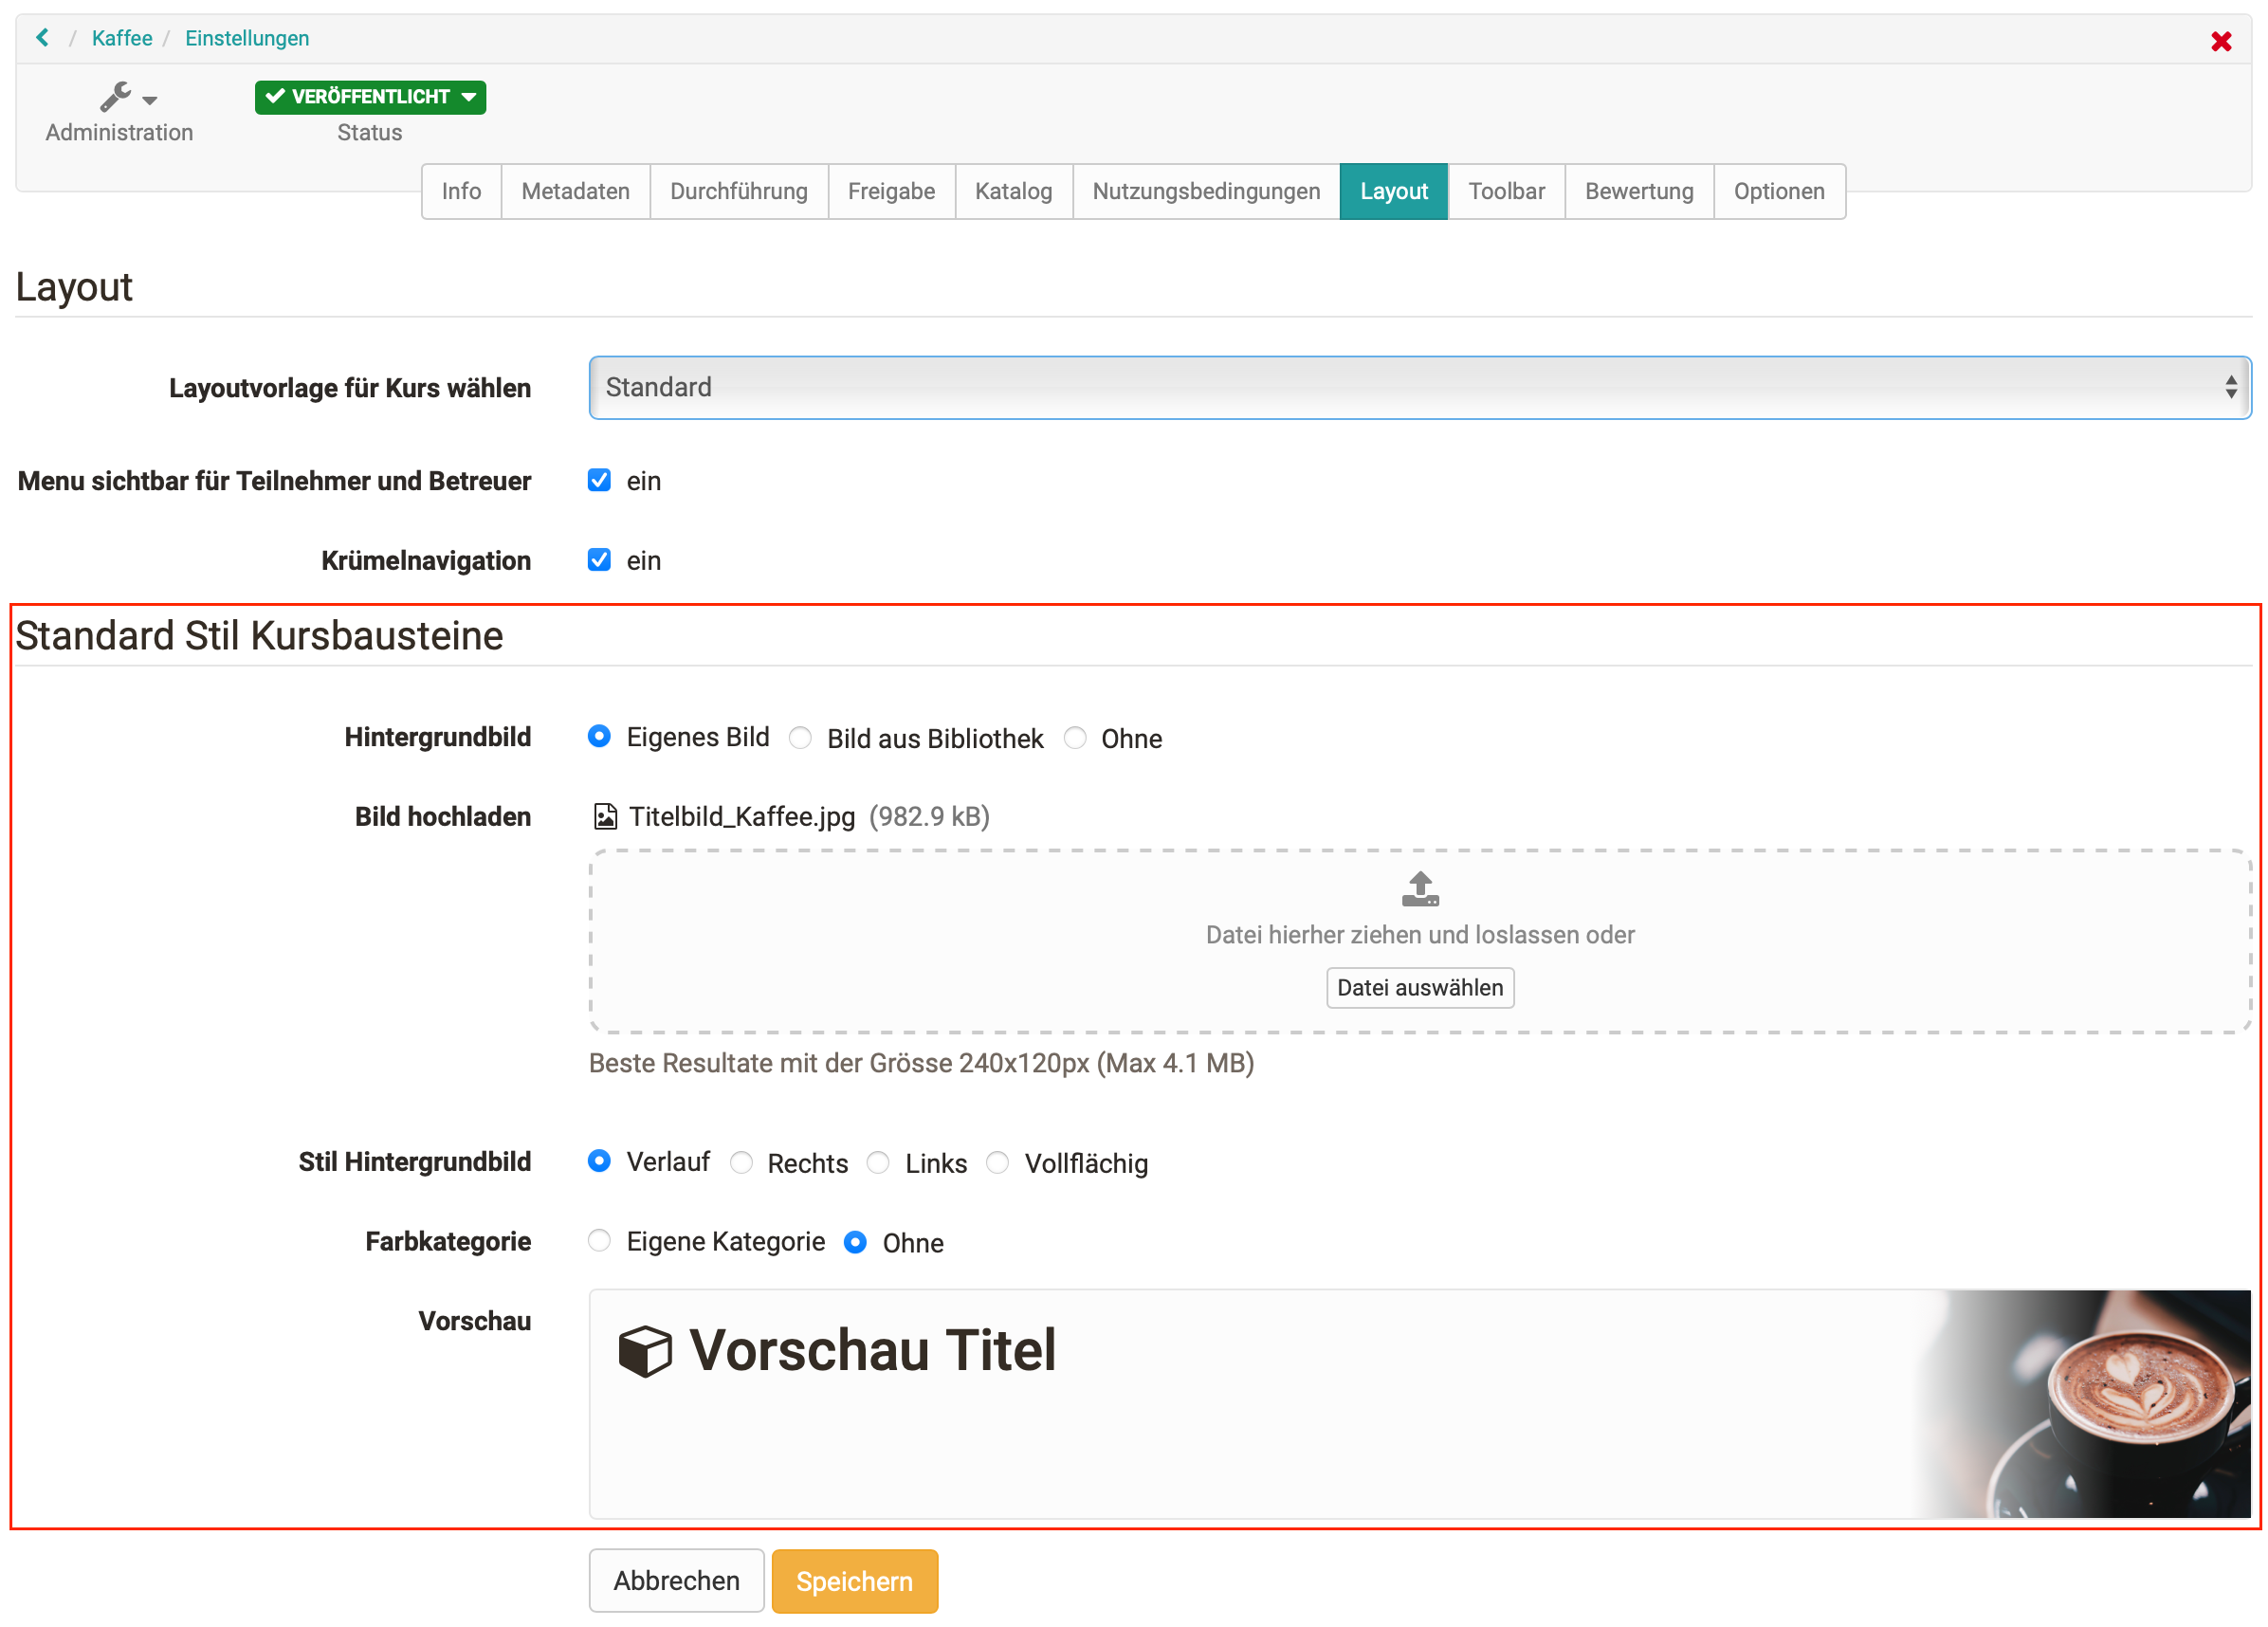This screenshot has height=1627, width=2268.
Task: Open the Kaffee breadcrumb link
Action: pyautogui.click(x=122, y=38)
